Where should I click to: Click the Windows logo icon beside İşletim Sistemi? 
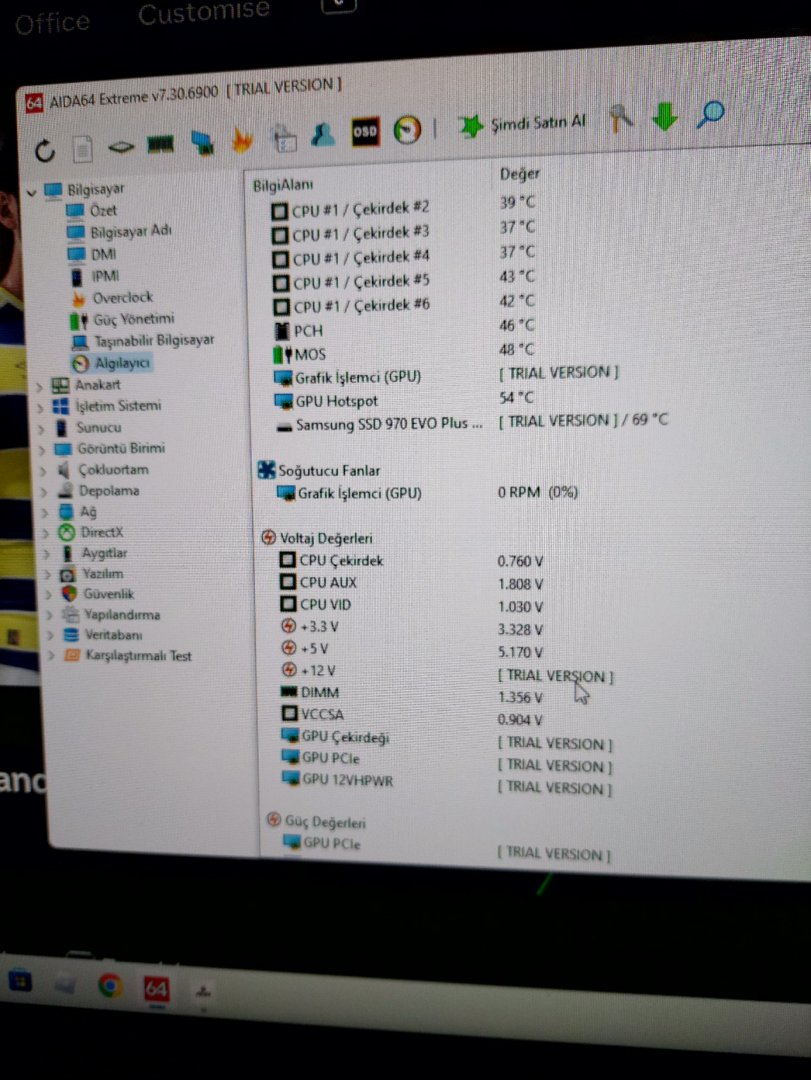click(x=61, y=406)
